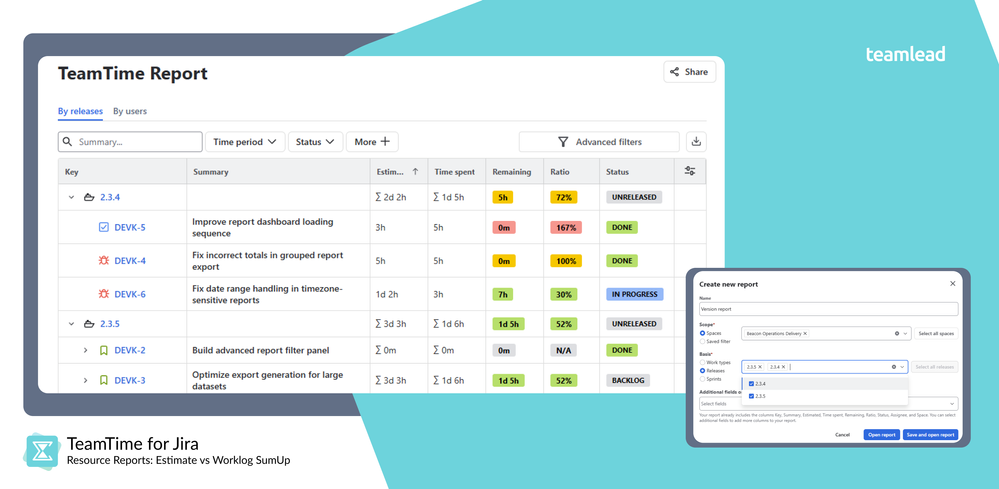Select the Saved filter radio button
Viewport: 999px width, 489px height.
(x=702, y=341)
